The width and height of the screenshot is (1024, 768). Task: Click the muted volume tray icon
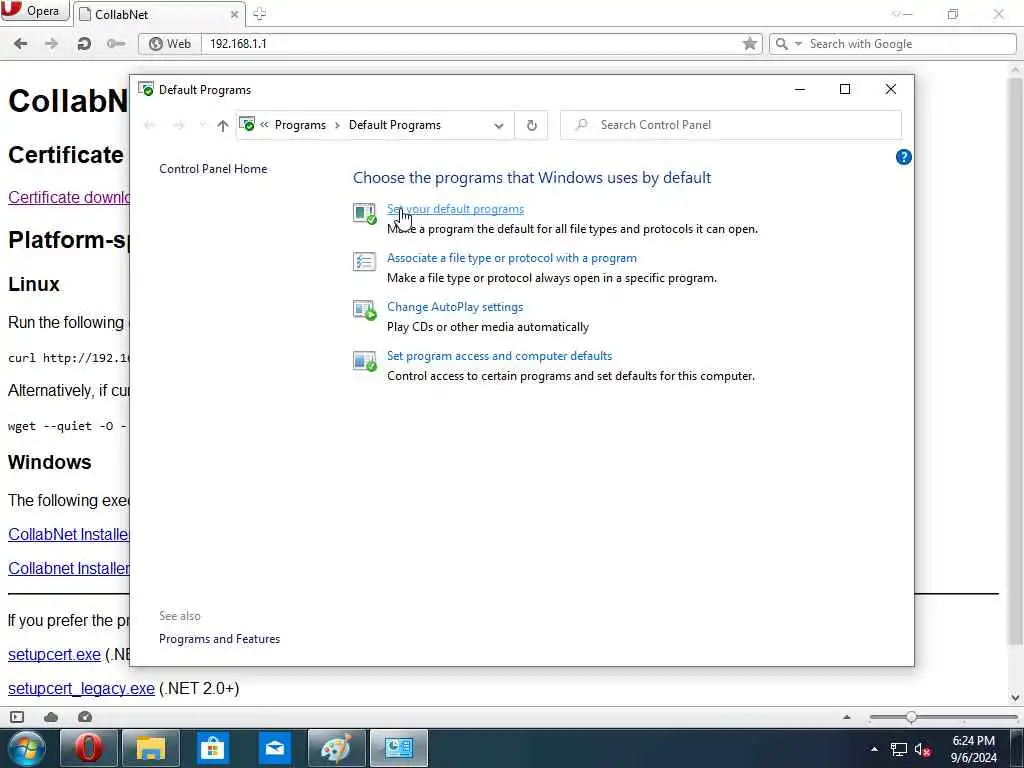[922, 750]
